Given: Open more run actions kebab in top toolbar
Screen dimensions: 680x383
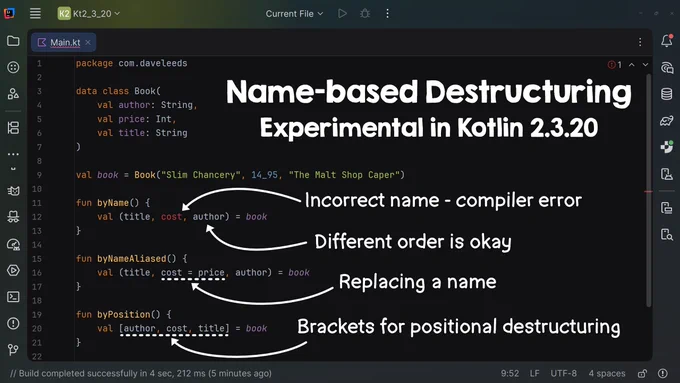Looking at the screenshot, I should pyautogui.click(x=387, y=13).
